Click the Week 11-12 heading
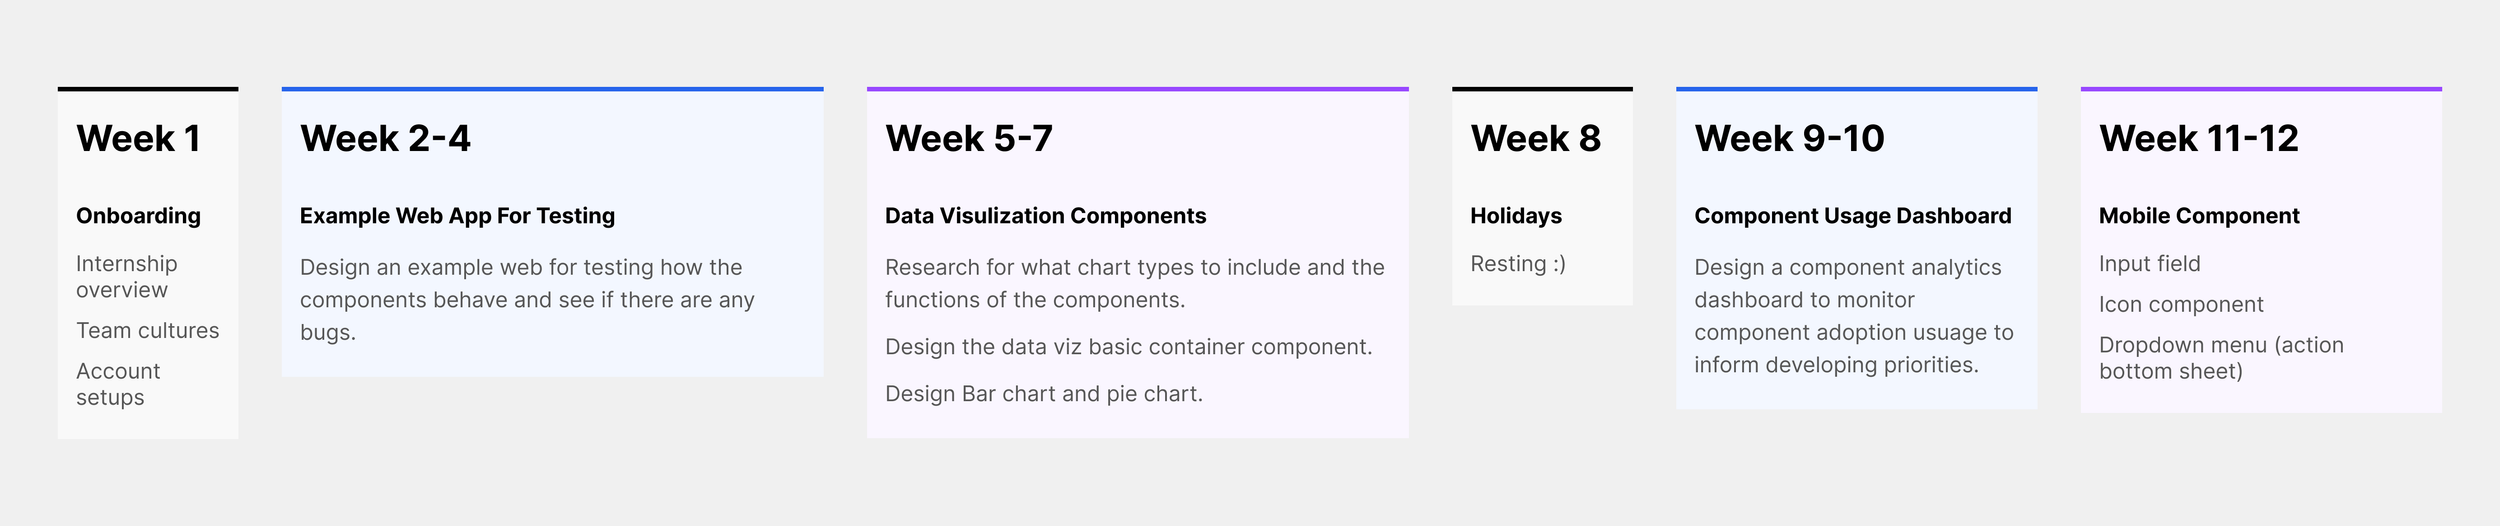2500x526 pixels. 2198,139
